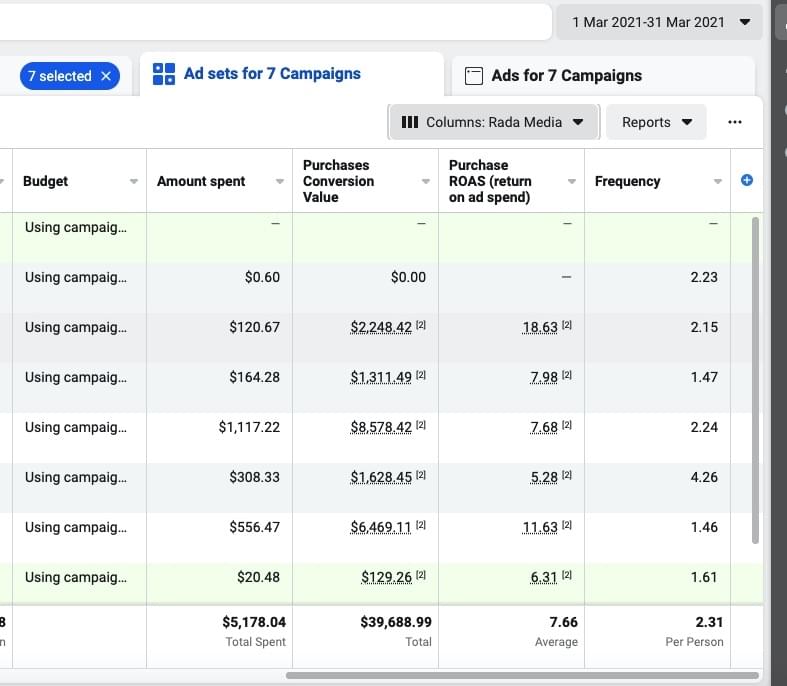Click the horizontal scrollbar below the table

(x=520, y=676)
